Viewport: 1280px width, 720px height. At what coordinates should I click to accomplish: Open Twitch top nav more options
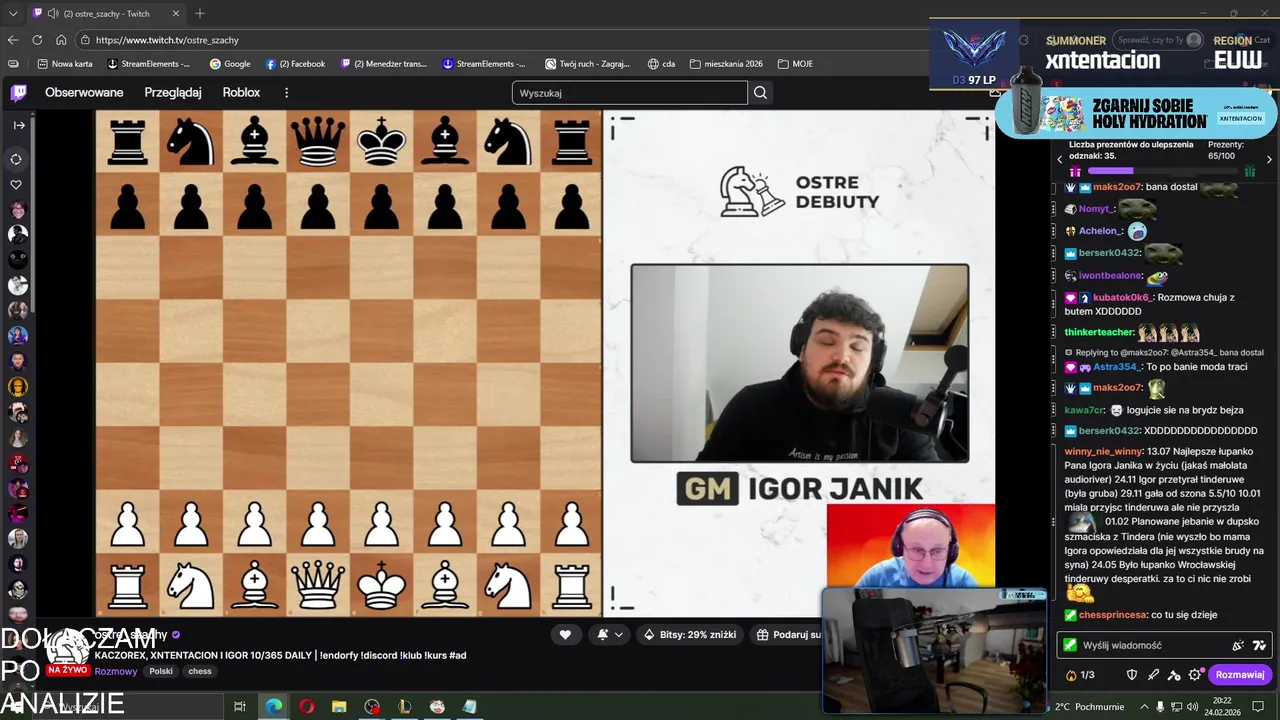click(x=286, y=93)
